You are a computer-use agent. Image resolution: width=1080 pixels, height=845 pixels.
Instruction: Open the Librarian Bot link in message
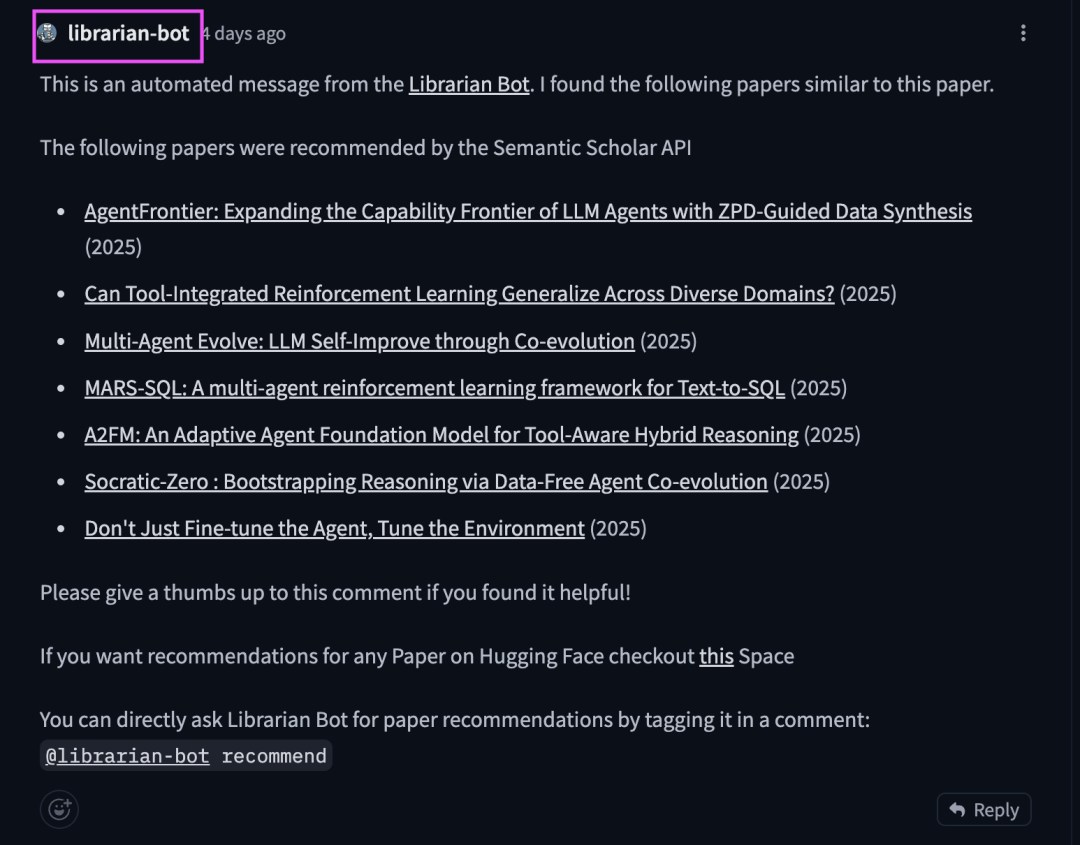469,84
